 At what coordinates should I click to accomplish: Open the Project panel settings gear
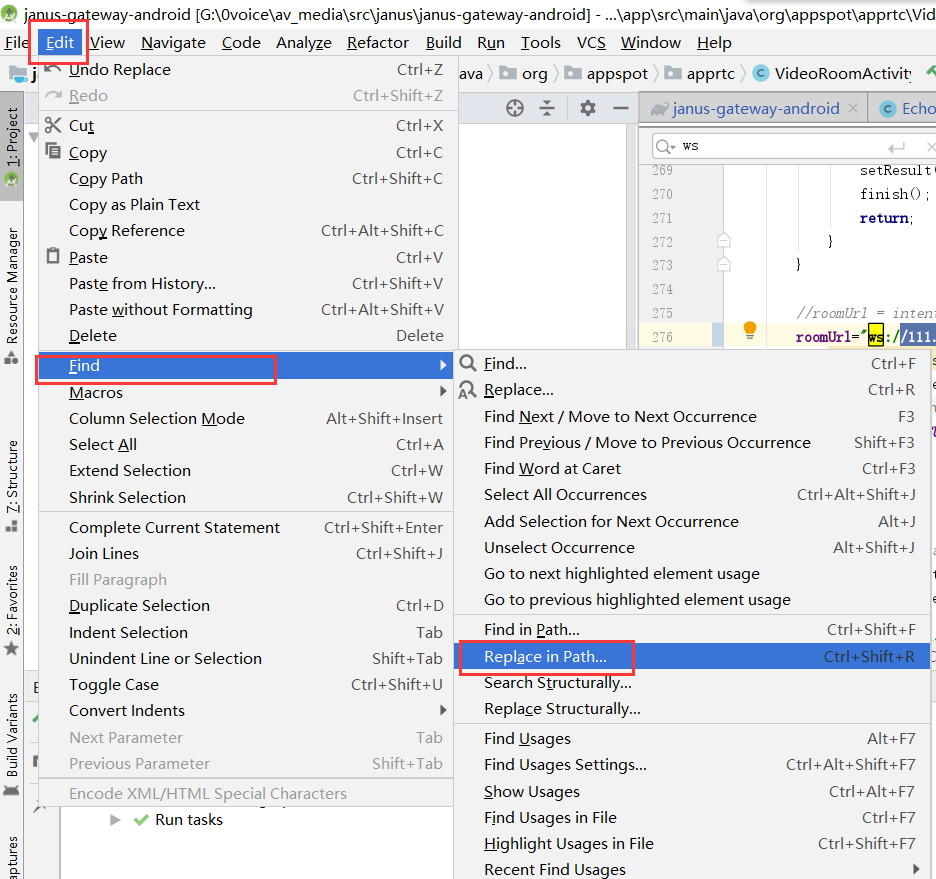point(588,108)
